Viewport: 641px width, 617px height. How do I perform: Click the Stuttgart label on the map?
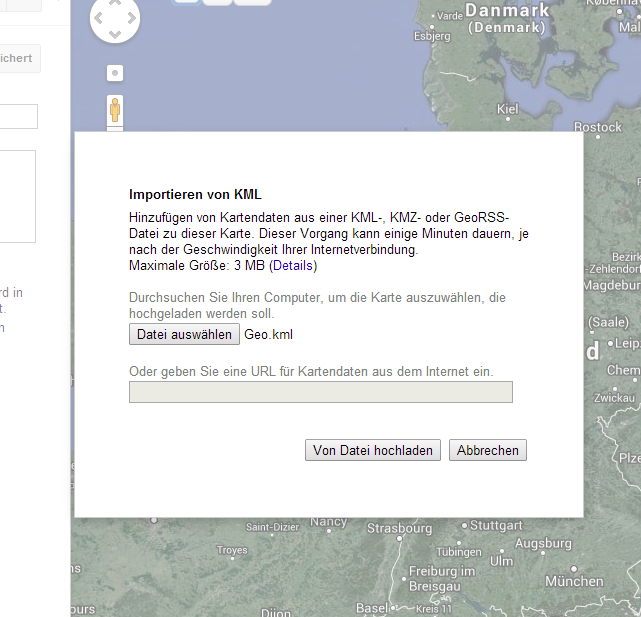click(x=496, y=525)
